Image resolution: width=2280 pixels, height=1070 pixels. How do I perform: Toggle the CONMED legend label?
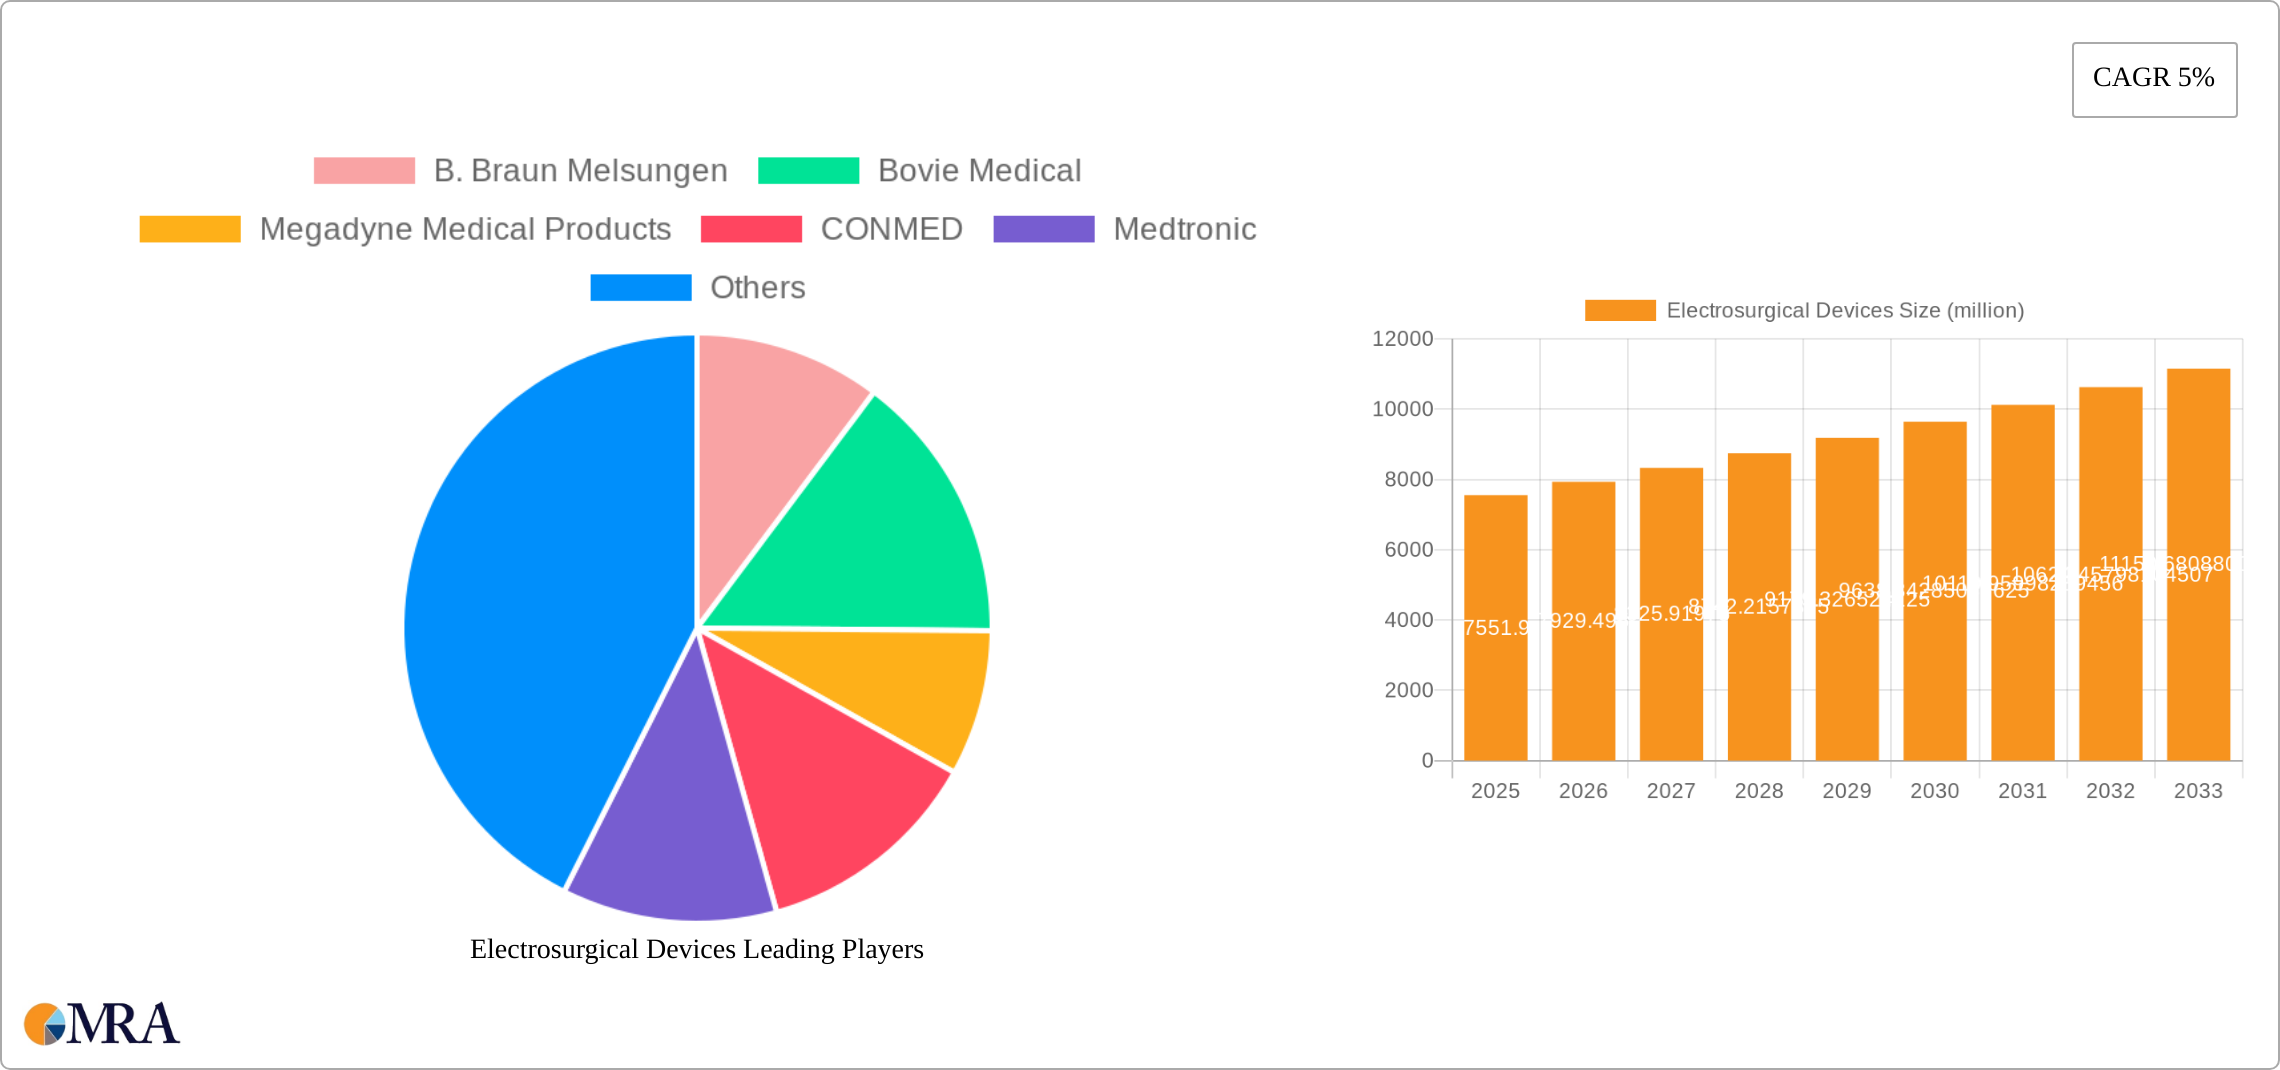point(892,229)
